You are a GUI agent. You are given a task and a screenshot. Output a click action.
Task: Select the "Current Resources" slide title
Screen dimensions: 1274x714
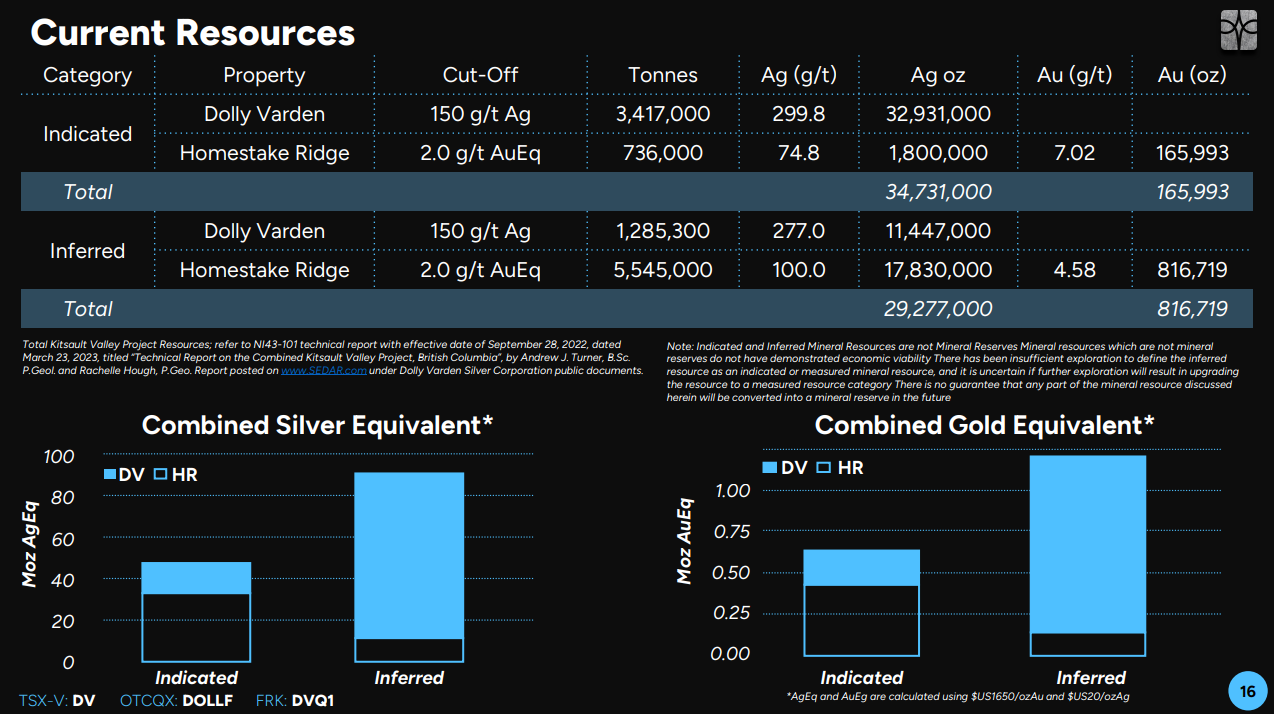click(193, 33)
